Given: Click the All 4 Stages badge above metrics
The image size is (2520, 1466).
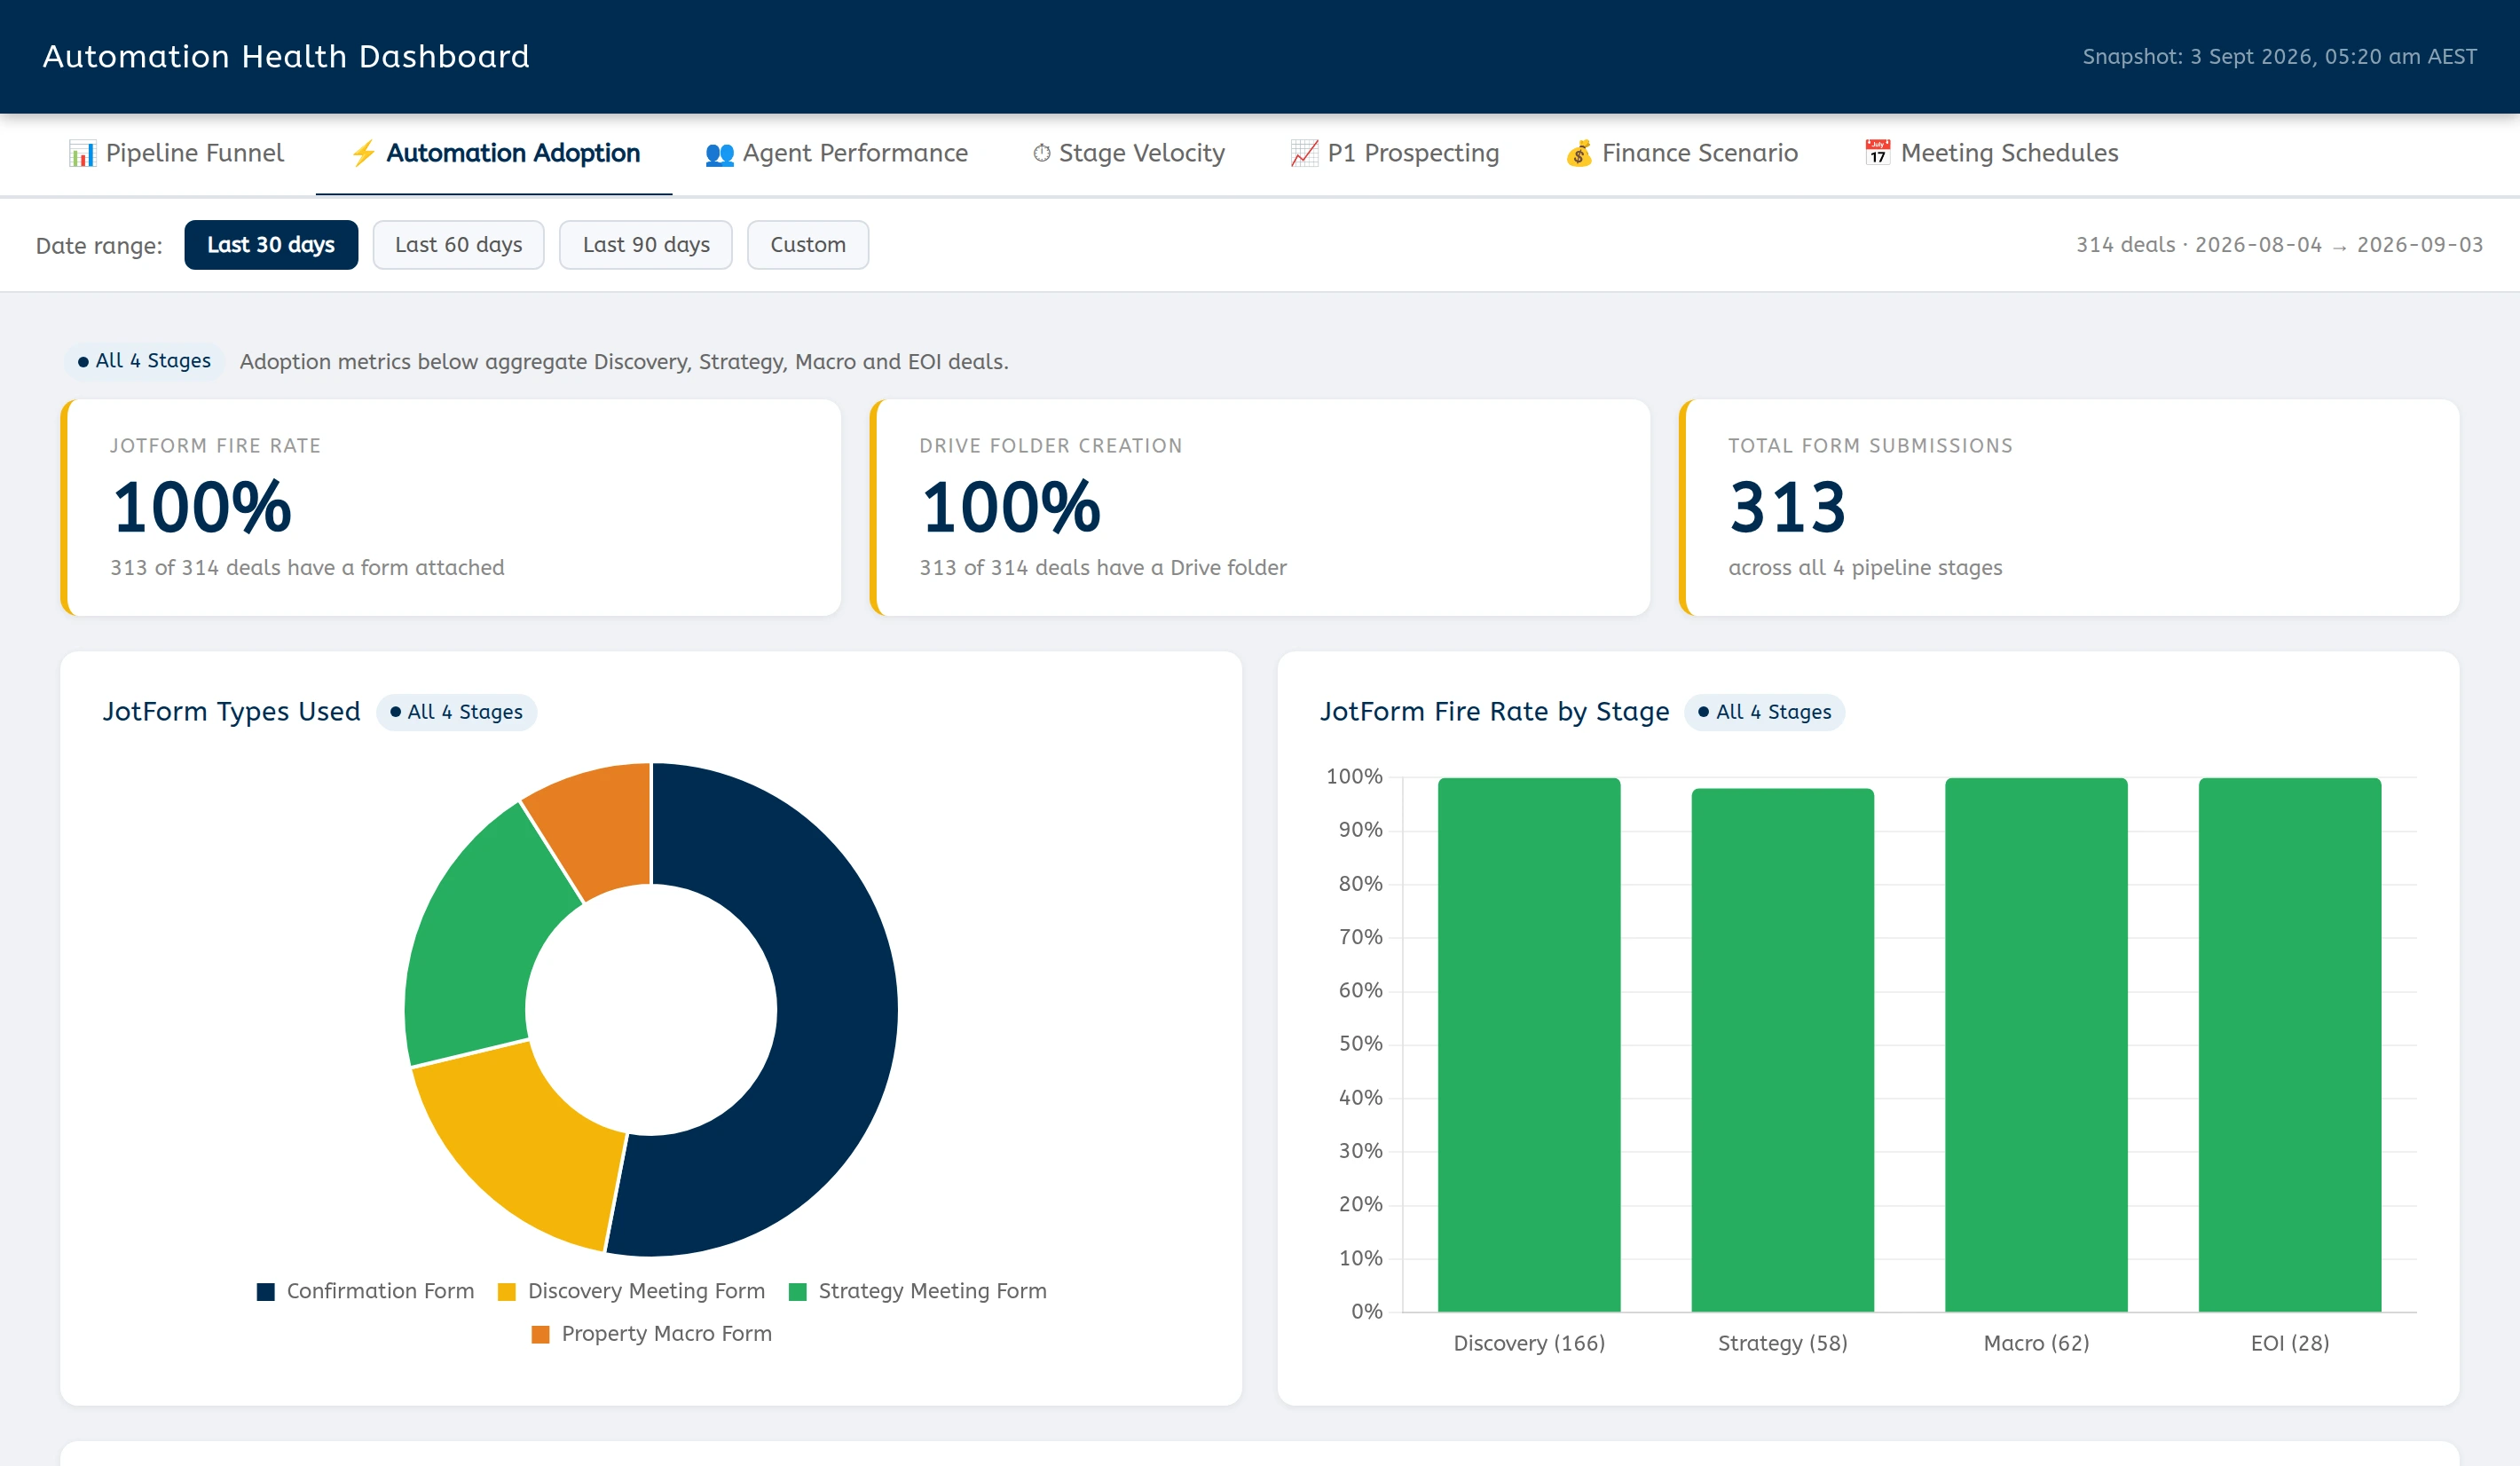Looking at the screenshot, I should pyautogui.click(x=145, y=361).
